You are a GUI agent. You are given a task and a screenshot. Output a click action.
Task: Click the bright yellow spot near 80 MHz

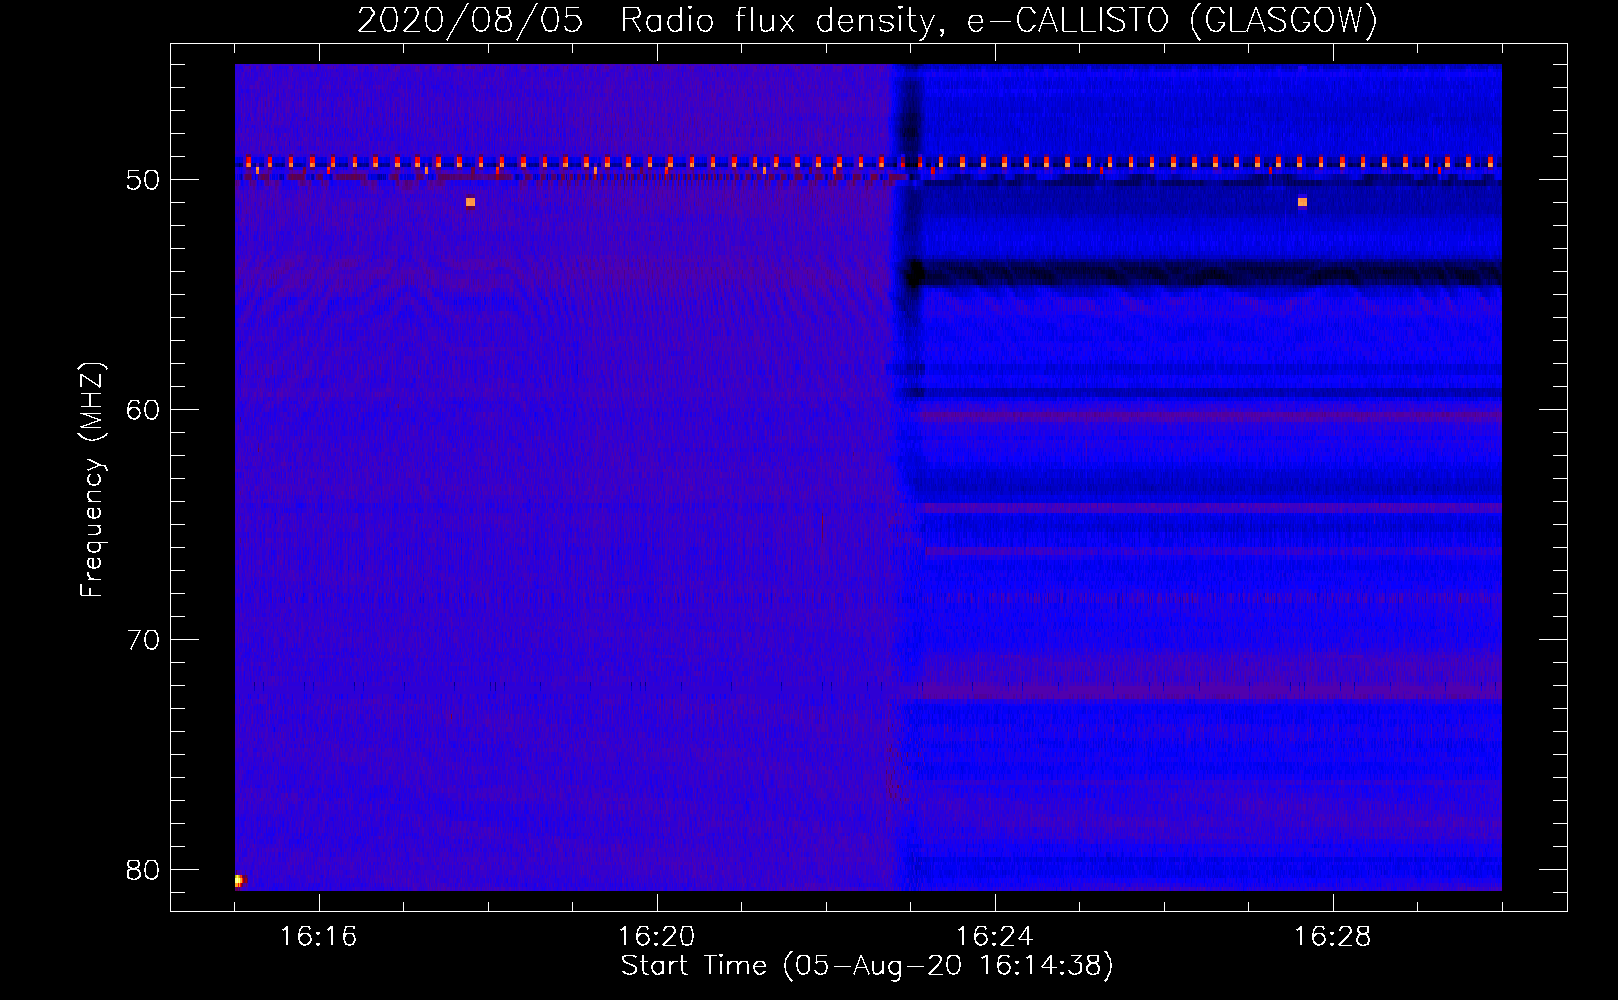(238, 881)
